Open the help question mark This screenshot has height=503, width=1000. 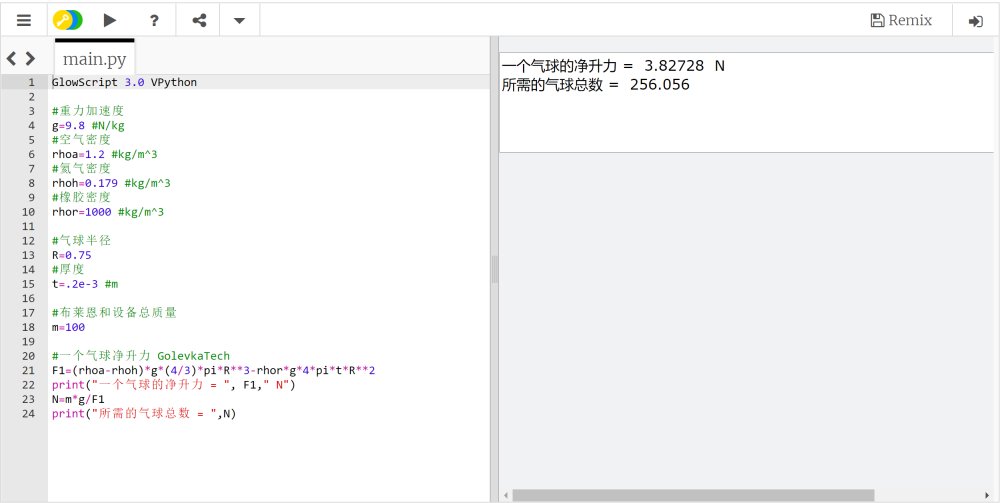(154, 20)
